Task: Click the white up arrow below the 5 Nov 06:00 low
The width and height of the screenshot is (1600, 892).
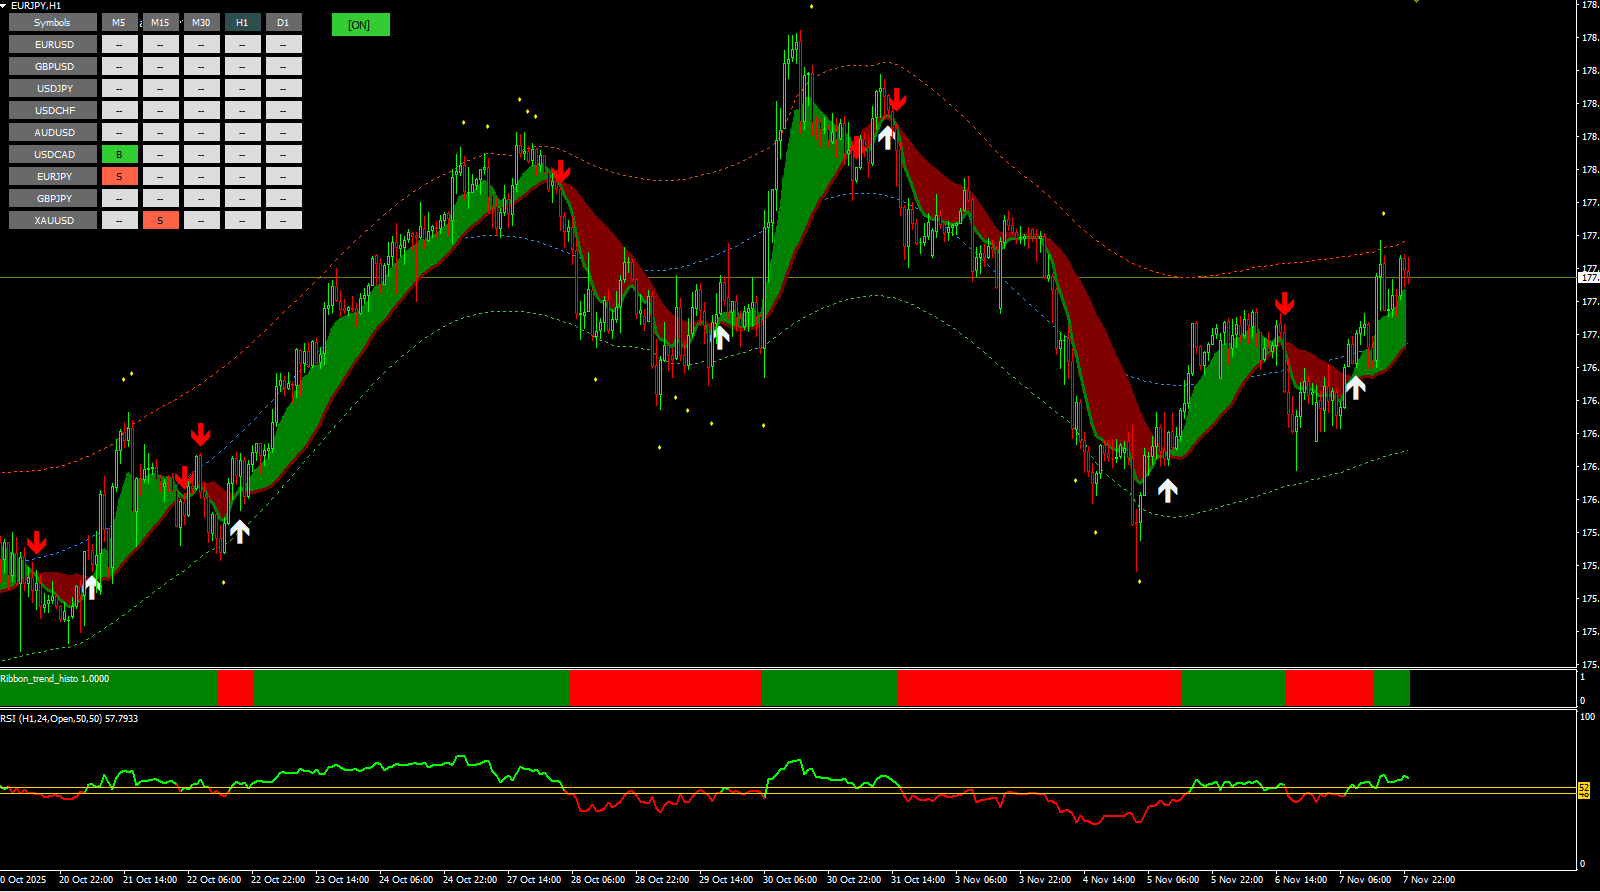Action: pos(1167,490)
